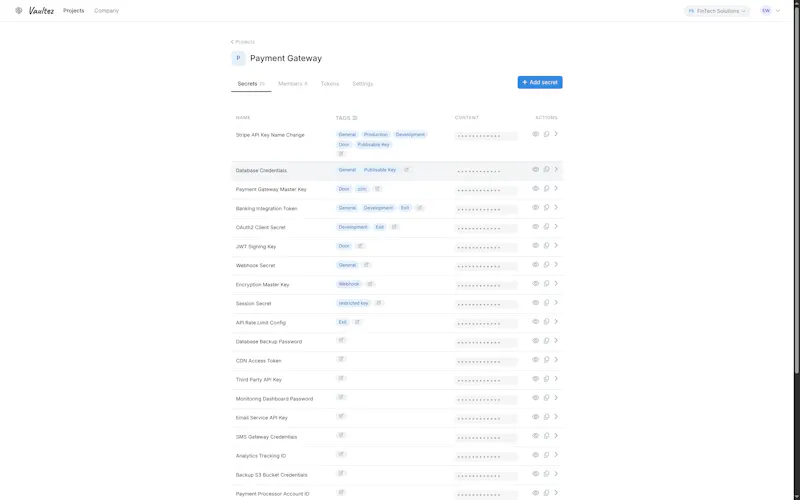Edit tags for Session Secret
This screenshot has height=500, width=800.
[379, 303]
